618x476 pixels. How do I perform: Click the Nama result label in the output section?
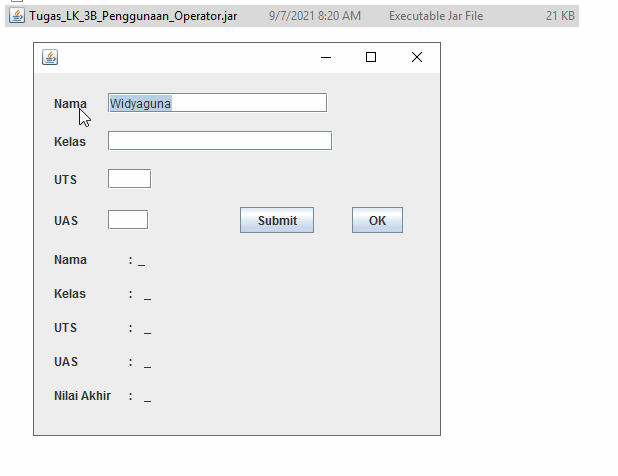click(70, 260)
